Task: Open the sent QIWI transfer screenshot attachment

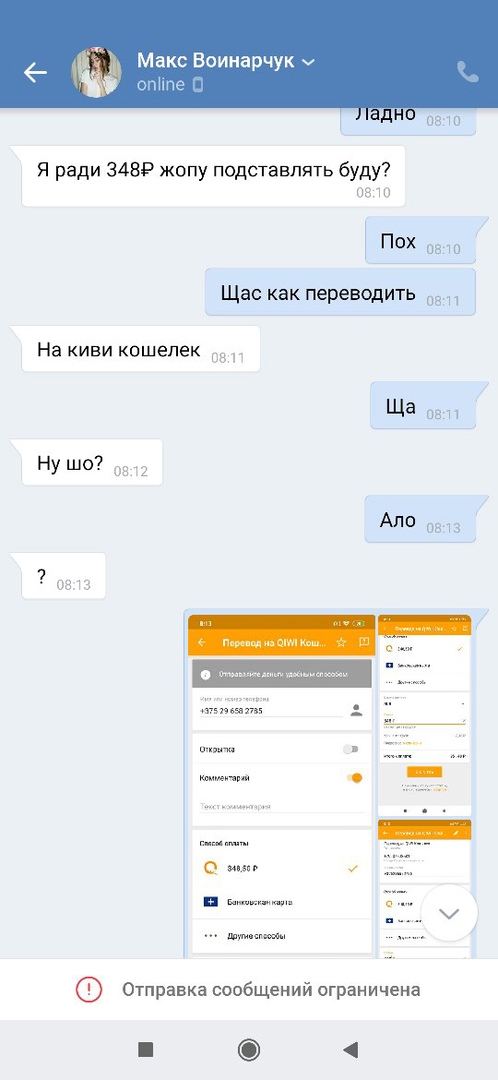Action: 329,784
